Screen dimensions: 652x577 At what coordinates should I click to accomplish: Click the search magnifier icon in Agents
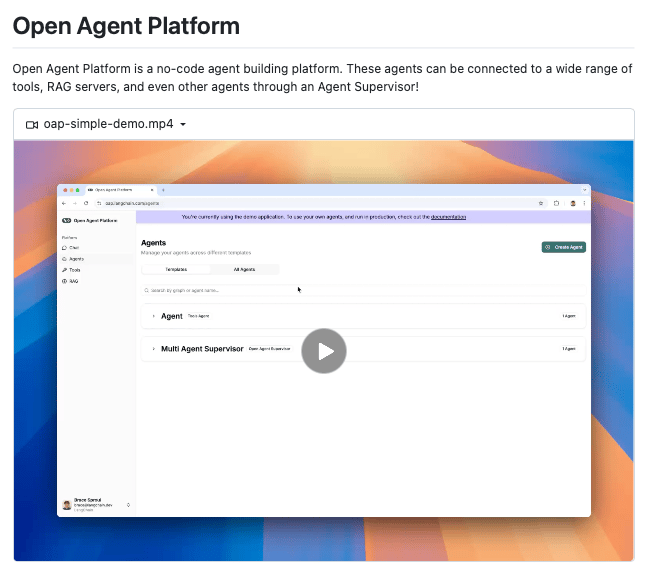(146, 291)
